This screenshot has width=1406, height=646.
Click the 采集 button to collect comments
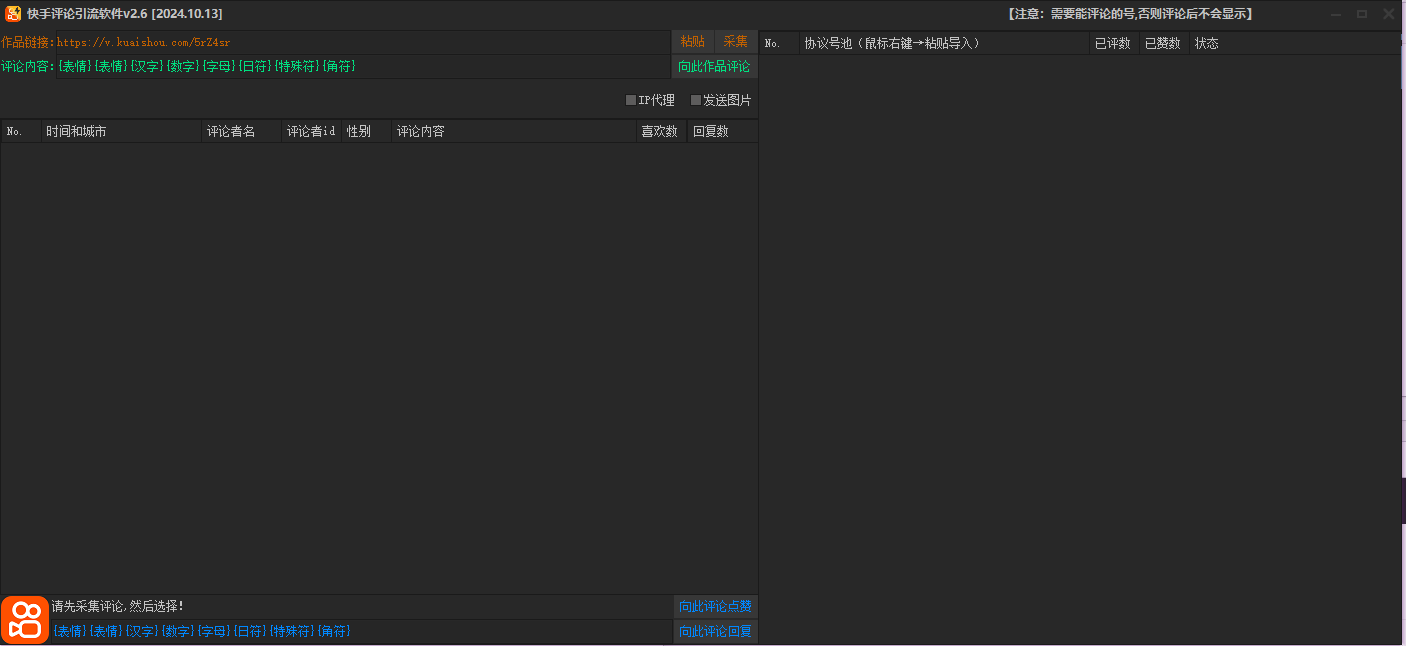click(x=736, y=42)
